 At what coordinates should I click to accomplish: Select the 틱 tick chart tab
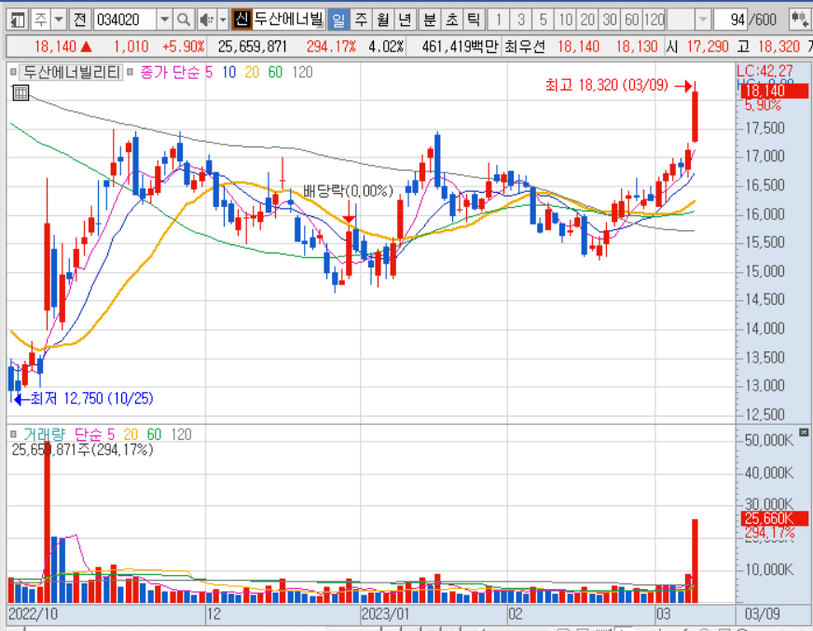coord(473,20)
